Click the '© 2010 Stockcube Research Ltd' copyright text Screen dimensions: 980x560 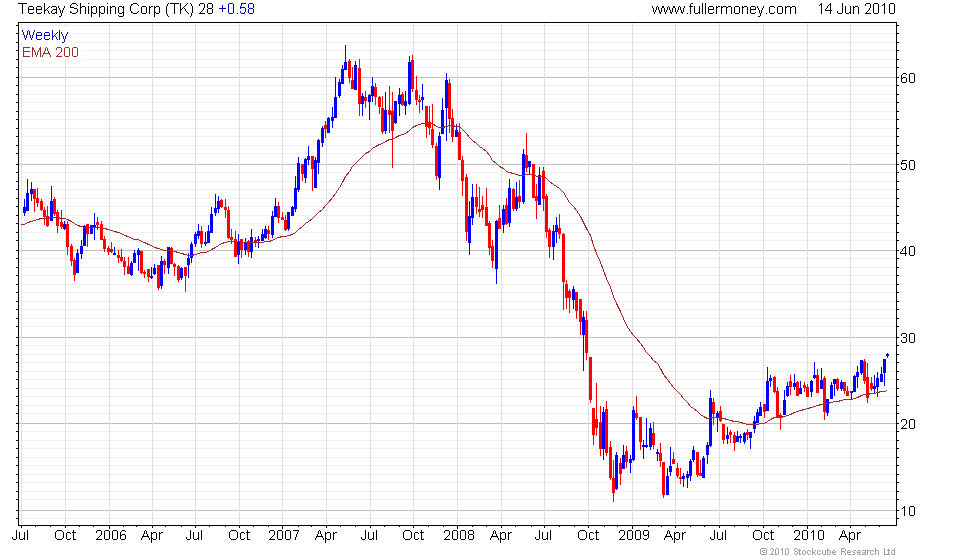tap(828, 552)
